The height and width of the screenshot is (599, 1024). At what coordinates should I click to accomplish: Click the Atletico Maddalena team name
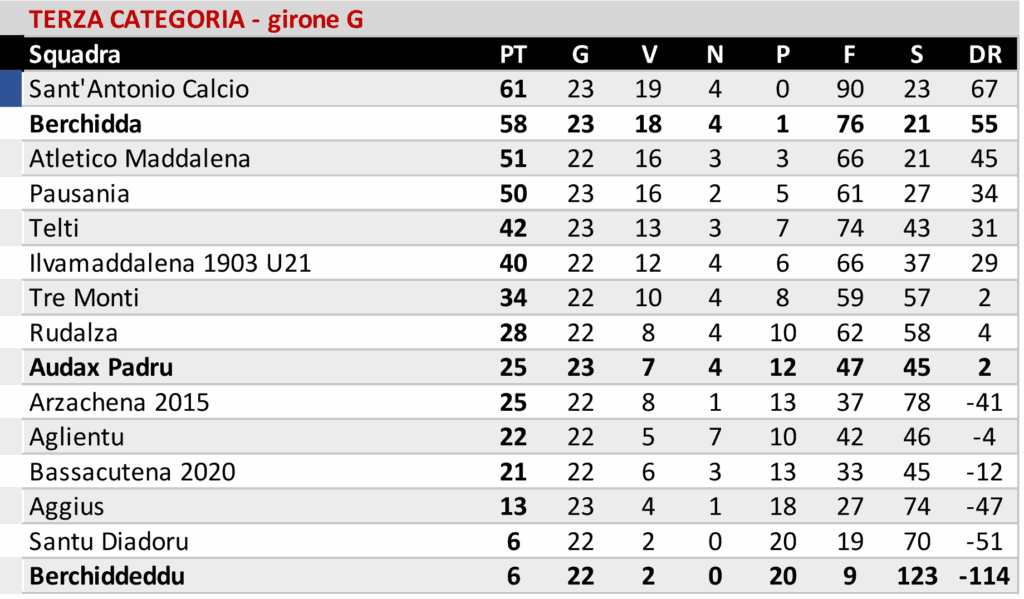[x=140, y=159]
